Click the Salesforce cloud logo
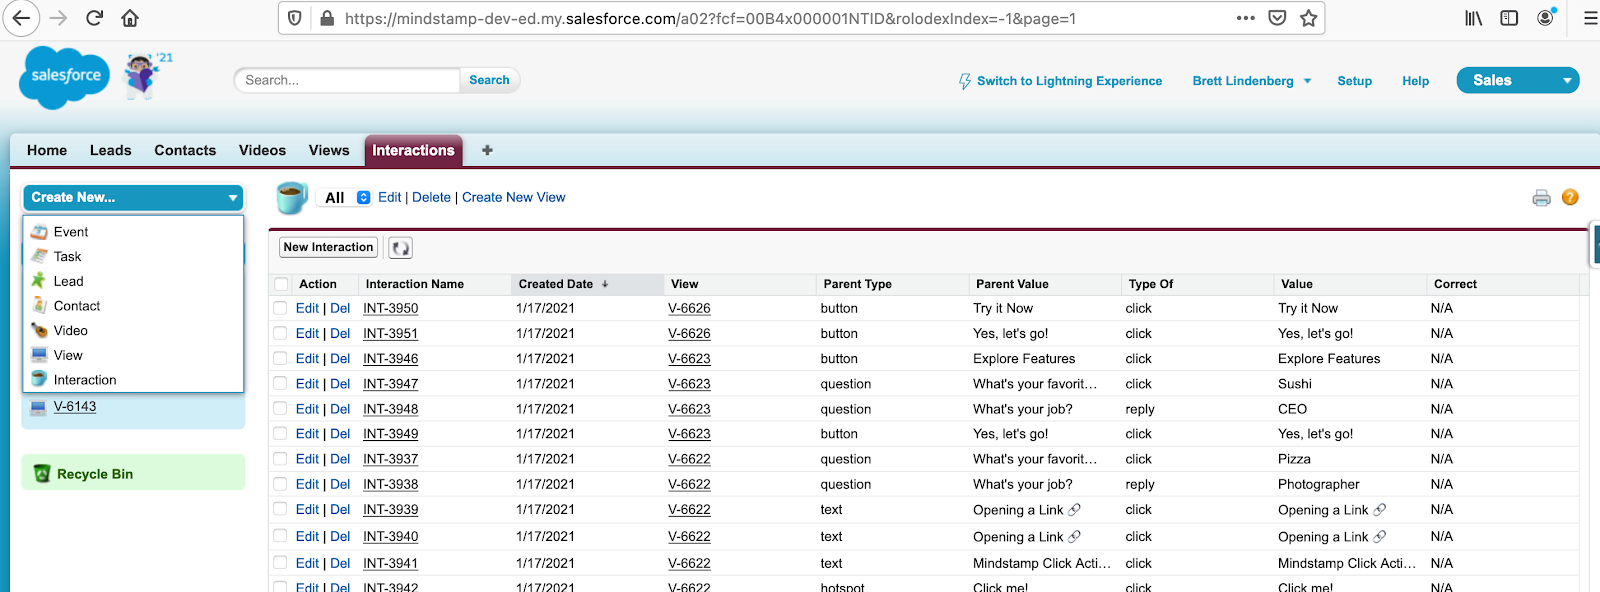1600x592 pixels. click(65, 76)
